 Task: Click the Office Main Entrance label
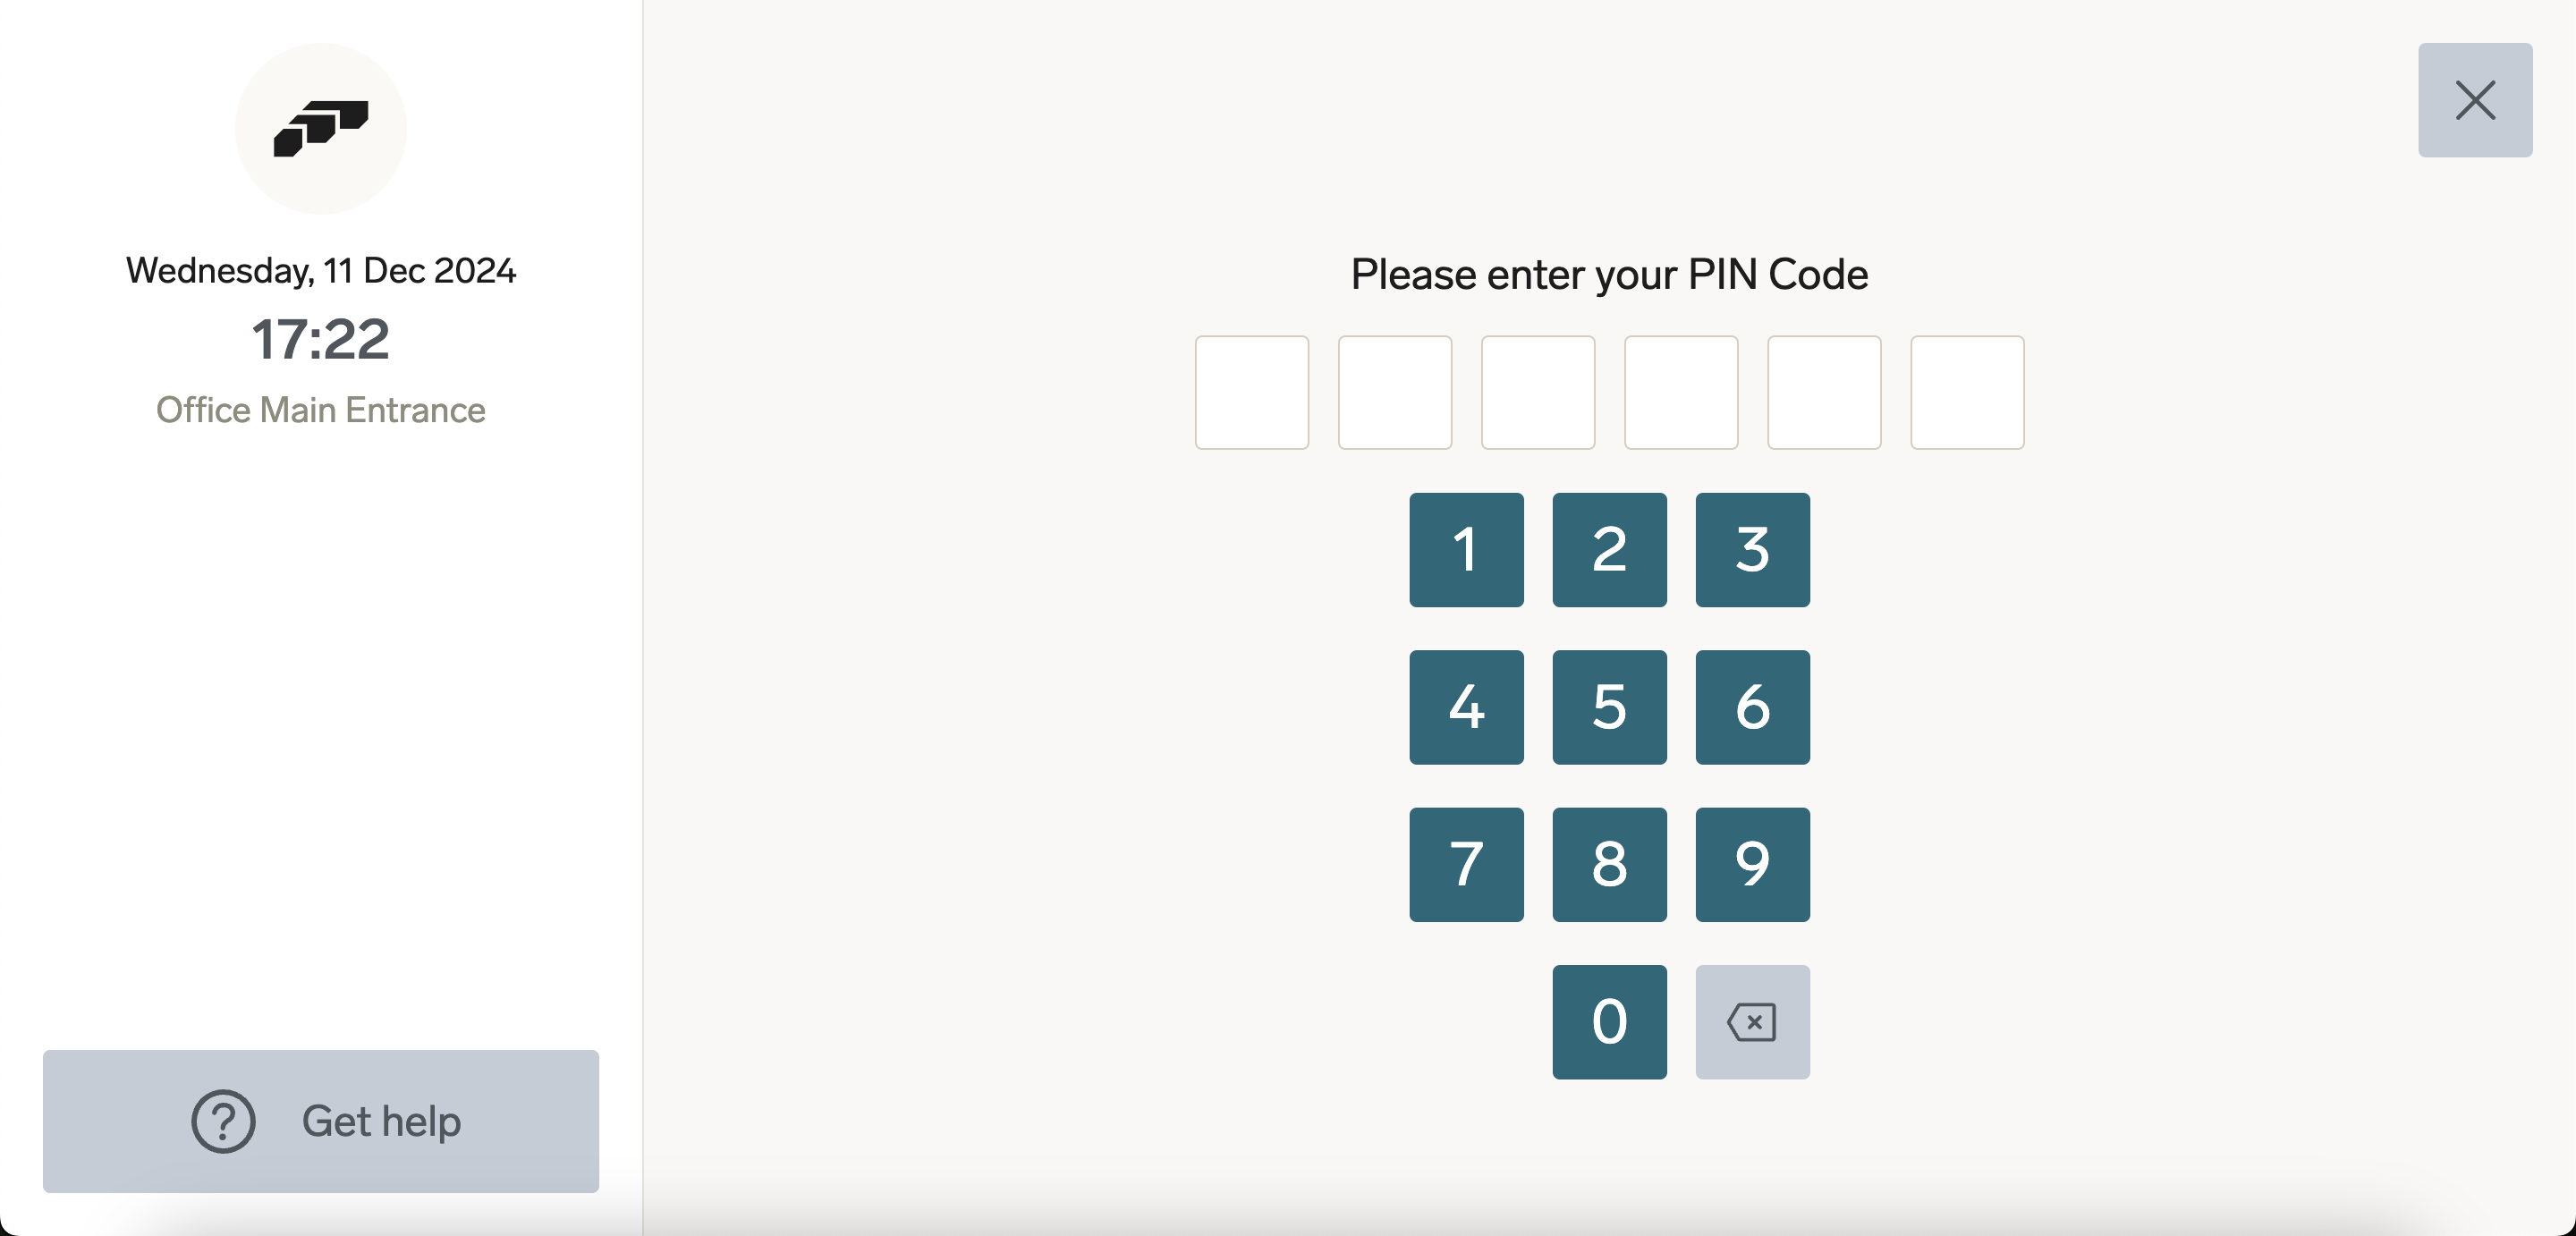point(320,410)
